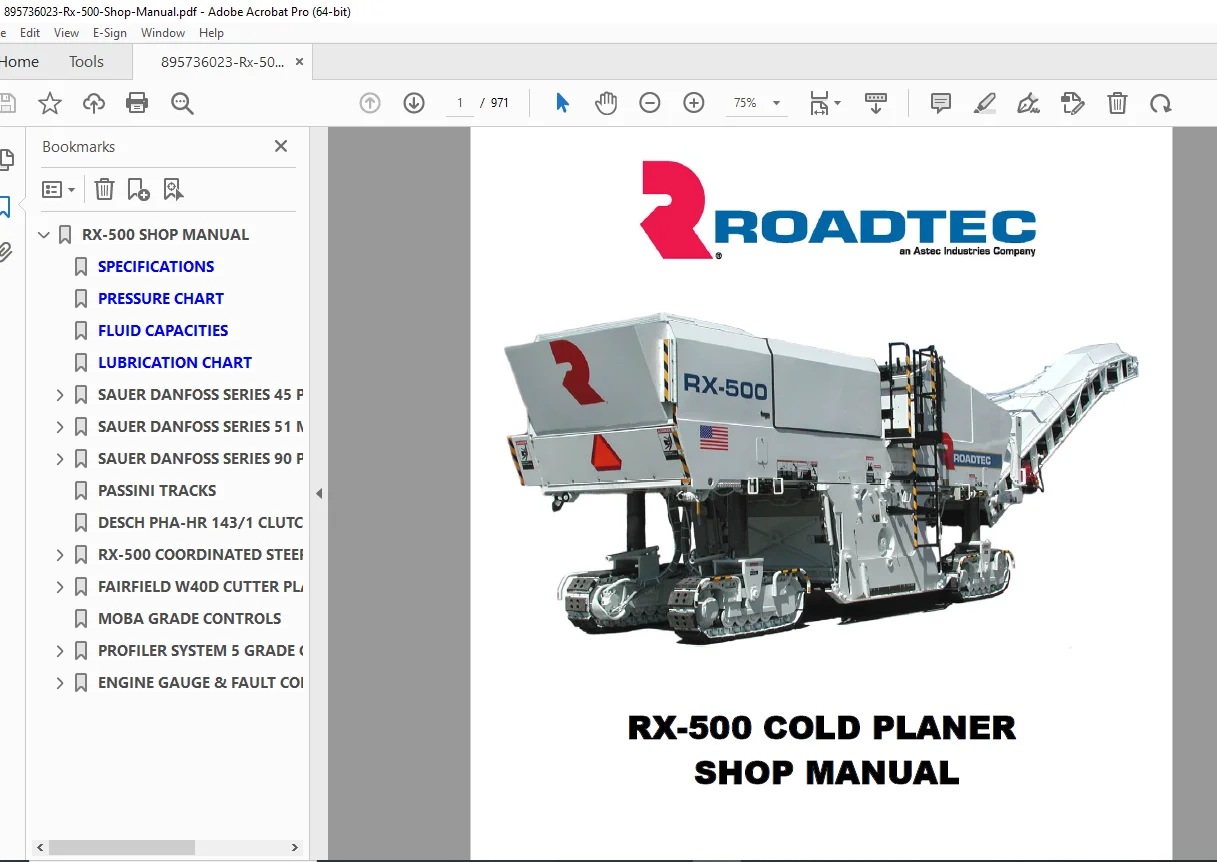Zoom in with plus icon
The height and width of the screenshot is (862, 1217).
694,103
